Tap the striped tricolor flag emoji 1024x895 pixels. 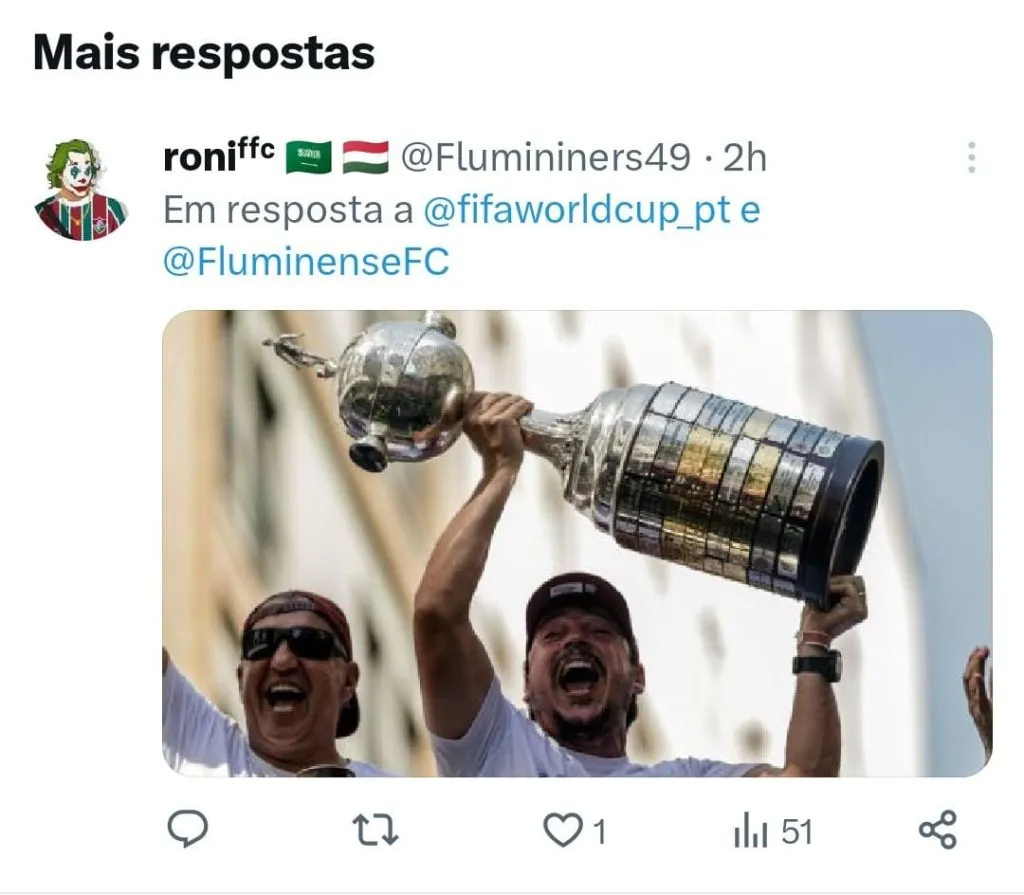point(366,157)
